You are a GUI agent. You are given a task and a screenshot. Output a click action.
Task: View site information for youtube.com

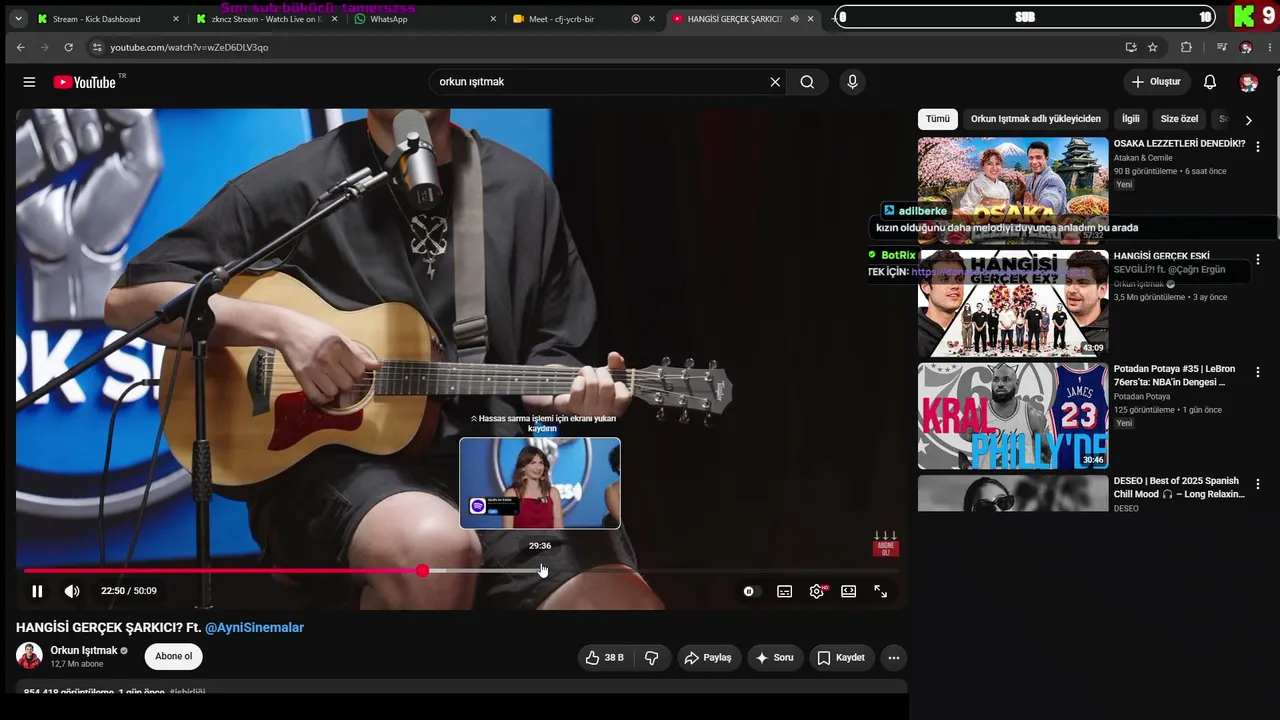pyautogui.click(x=97, y=47)
